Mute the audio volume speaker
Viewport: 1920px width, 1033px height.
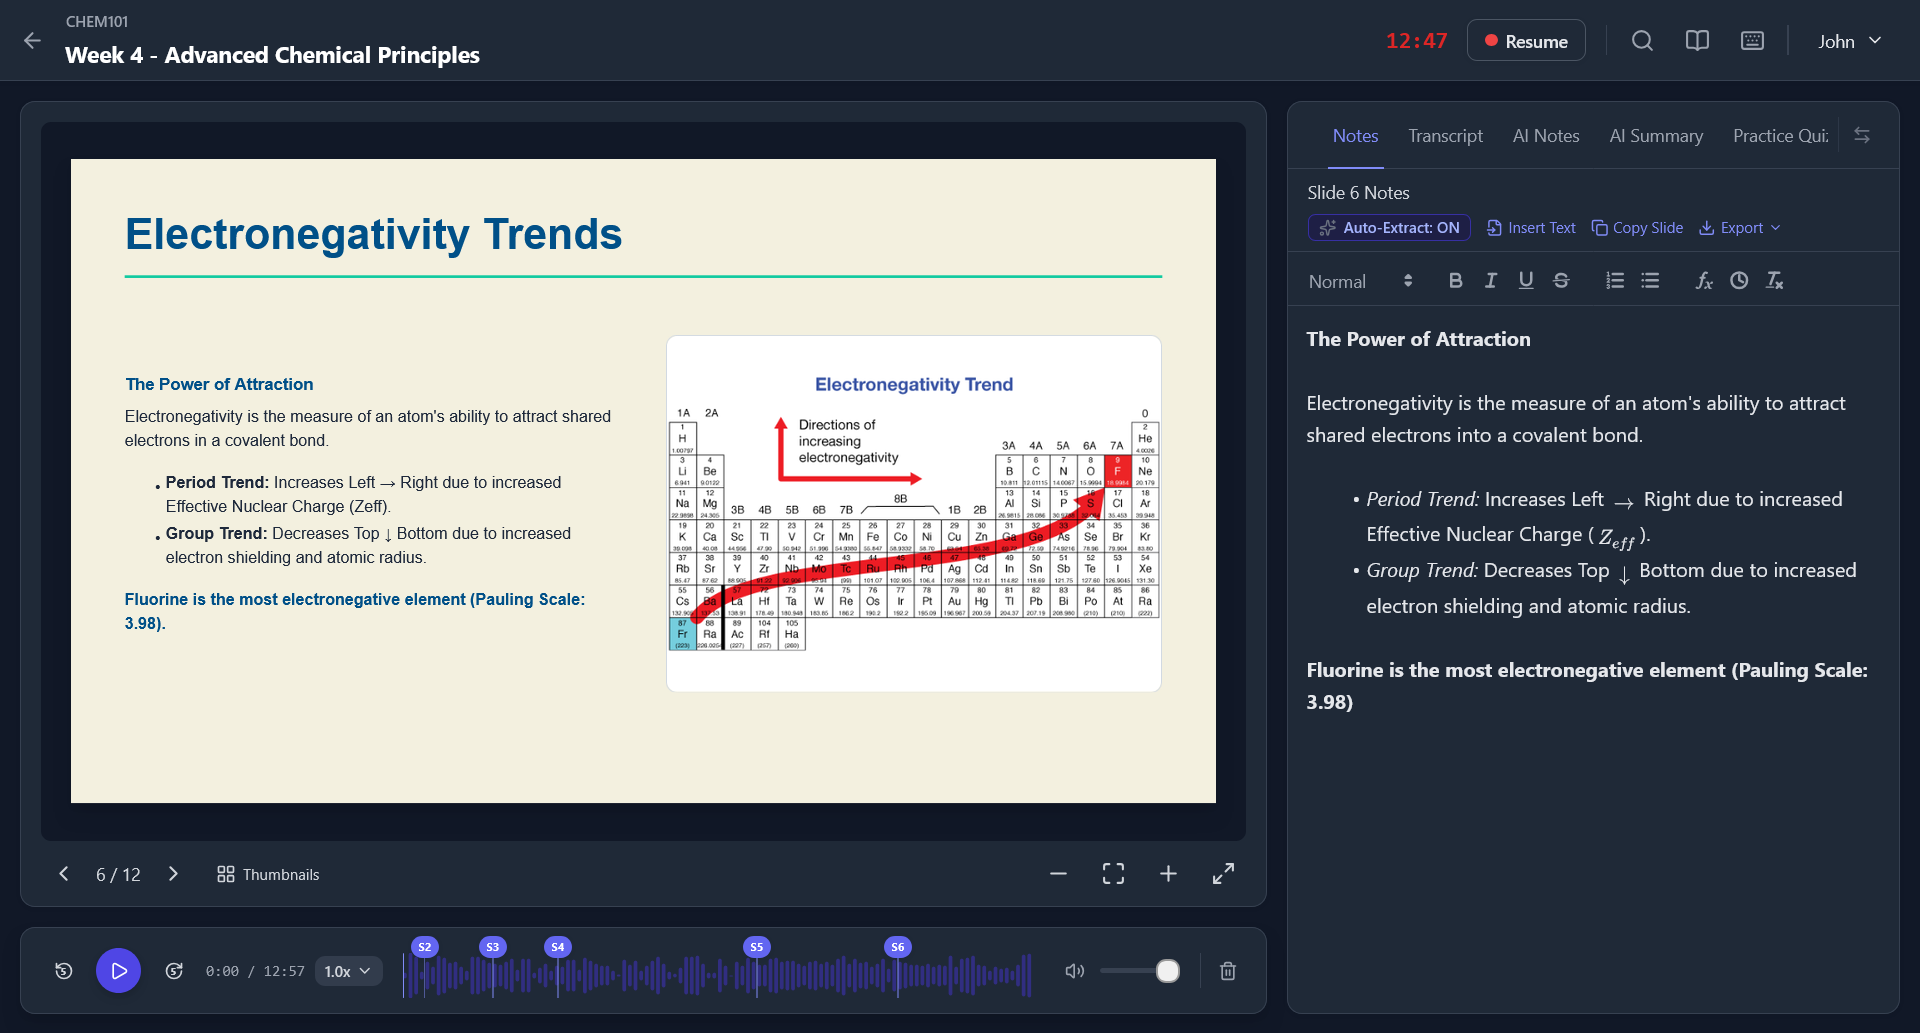point(1075,971)
